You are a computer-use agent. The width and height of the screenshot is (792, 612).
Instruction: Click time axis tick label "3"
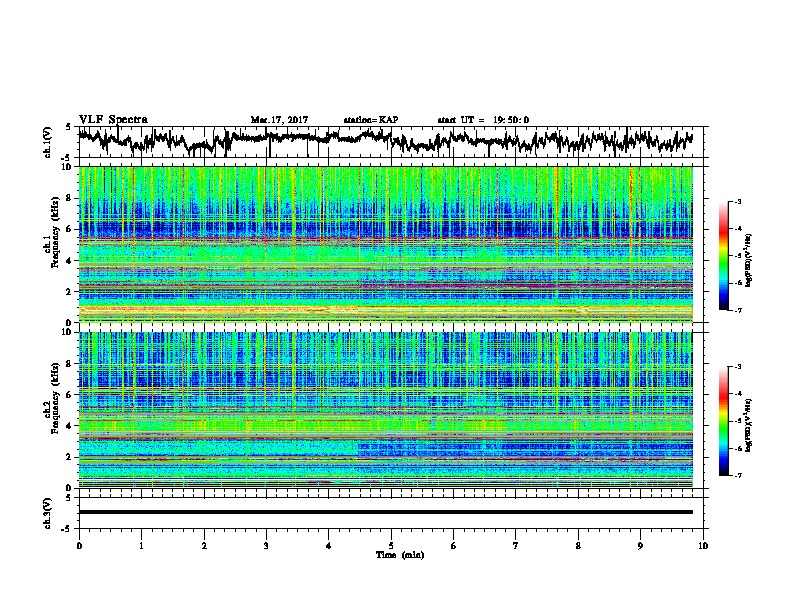click(266, 546)
